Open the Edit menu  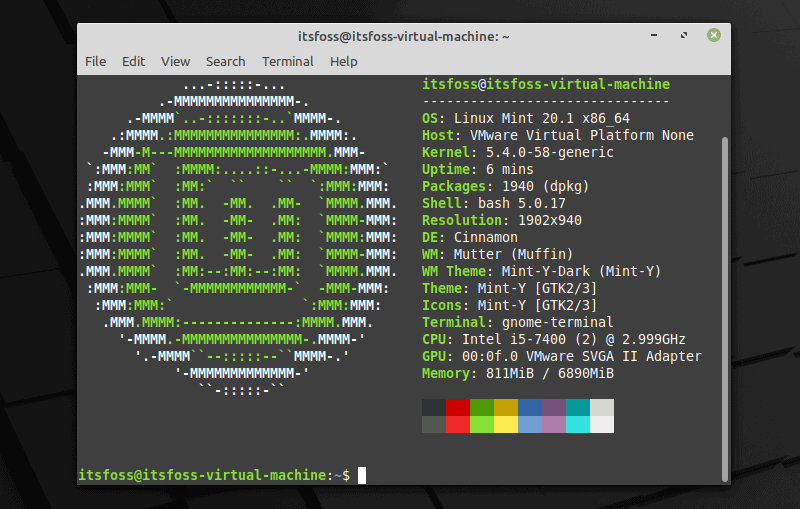[x=133, y=62]
